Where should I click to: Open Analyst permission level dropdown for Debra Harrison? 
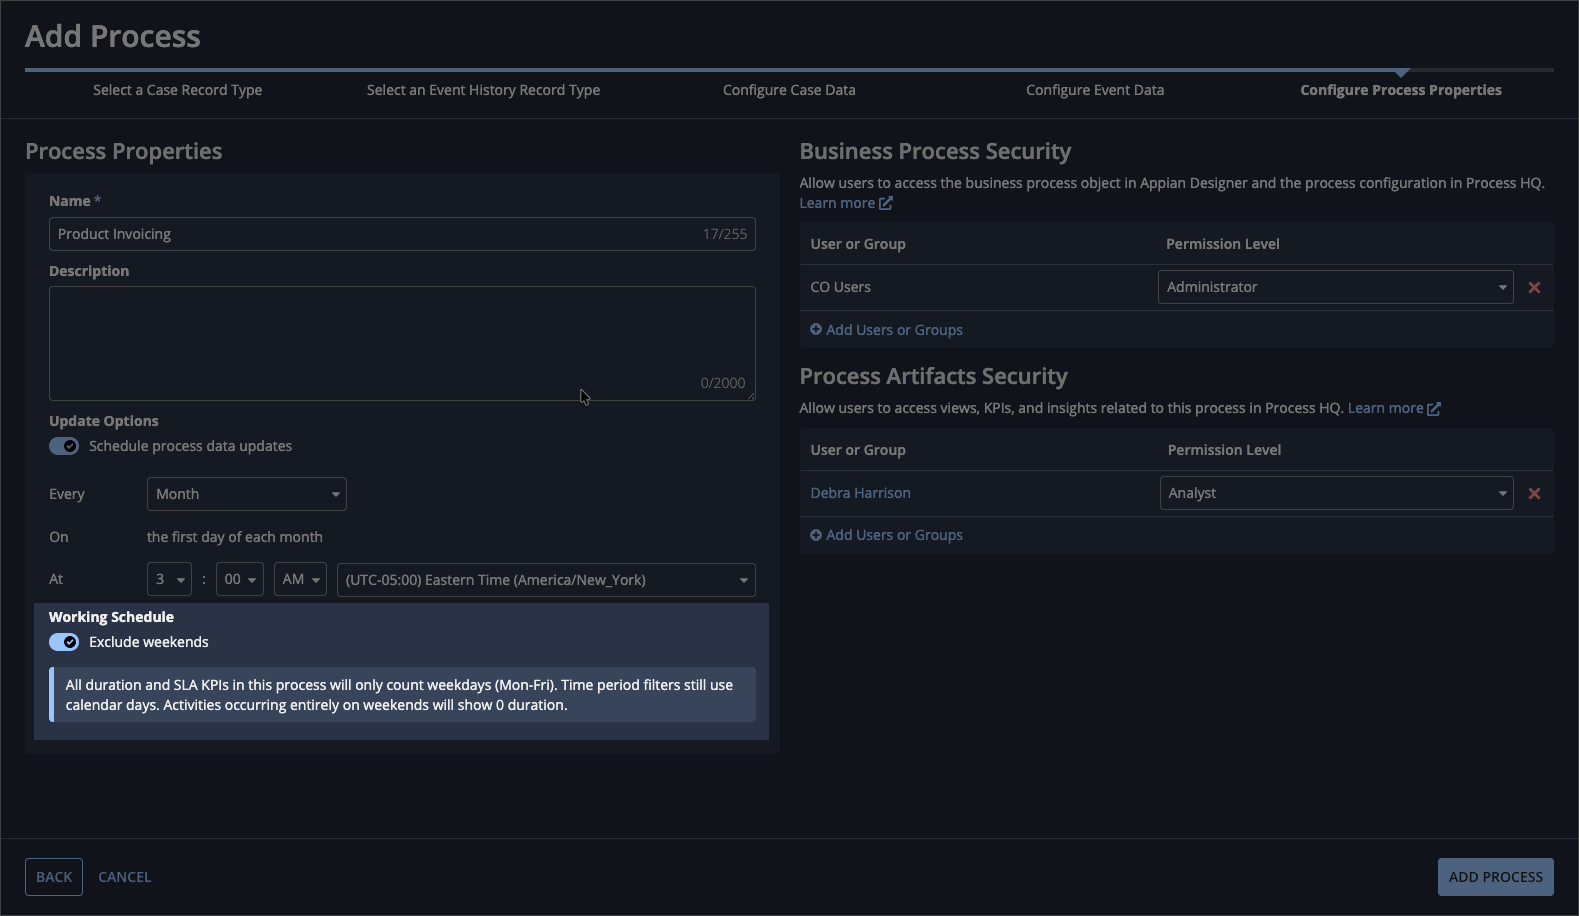point(1337,493)
